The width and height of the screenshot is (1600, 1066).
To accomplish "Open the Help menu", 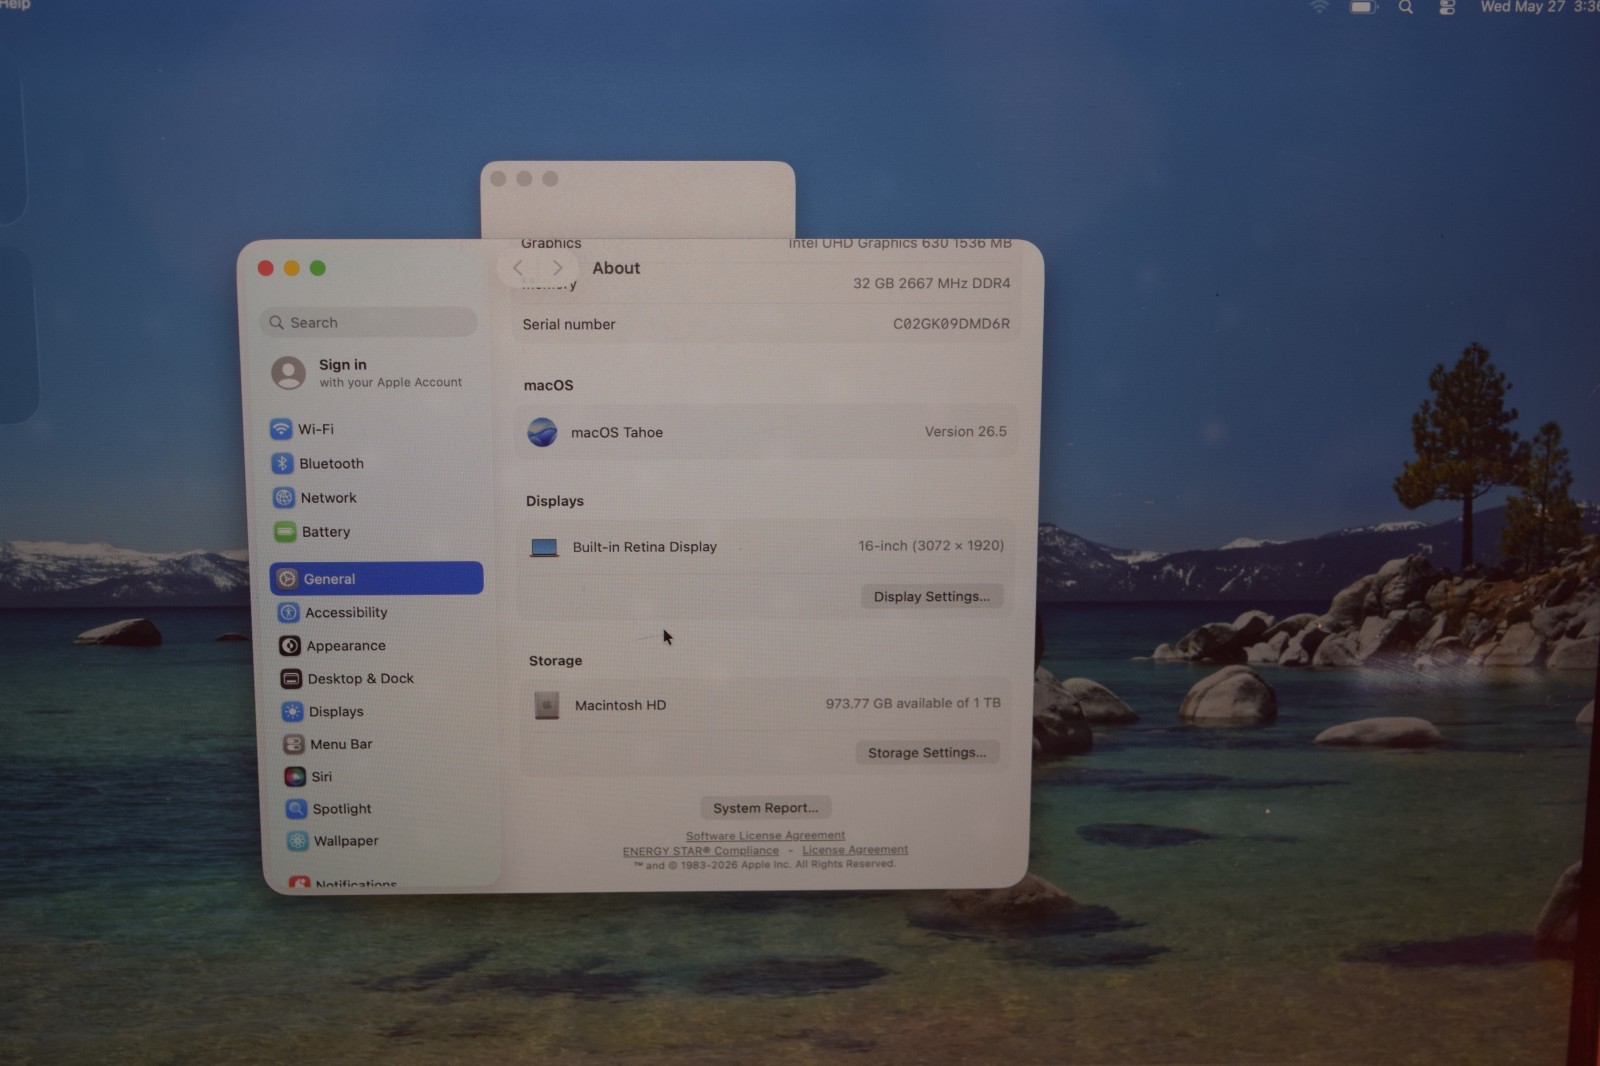I will coord(15,5).
